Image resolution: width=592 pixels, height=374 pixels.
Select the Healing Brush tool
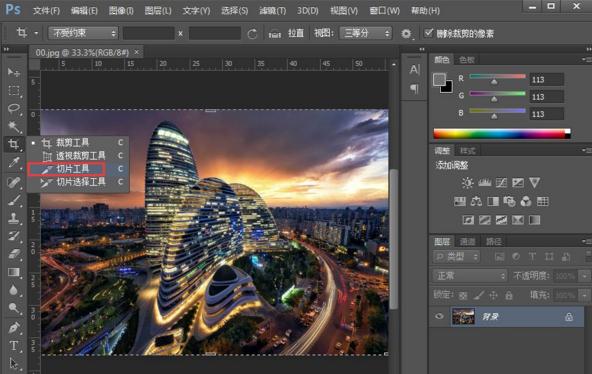click(x=14, y=182)
